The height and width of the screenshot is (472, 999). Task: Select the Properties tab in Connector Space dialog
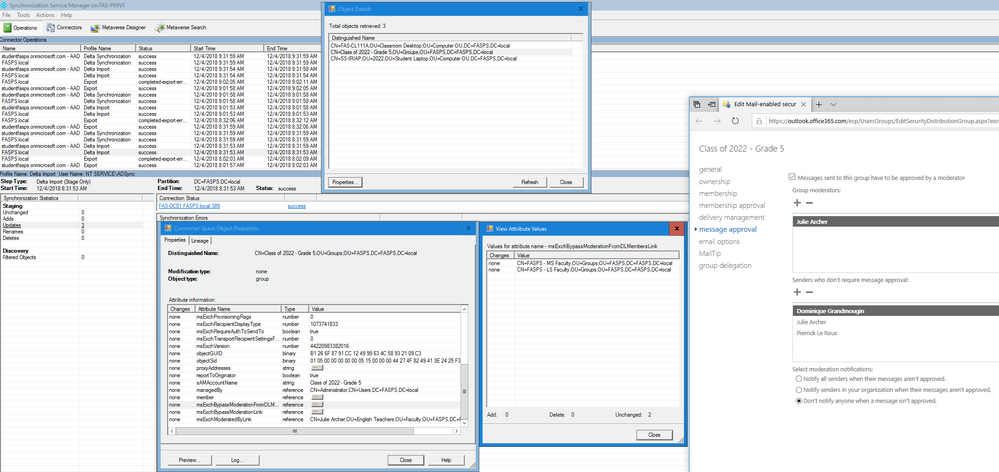click(x=175, y=240)
